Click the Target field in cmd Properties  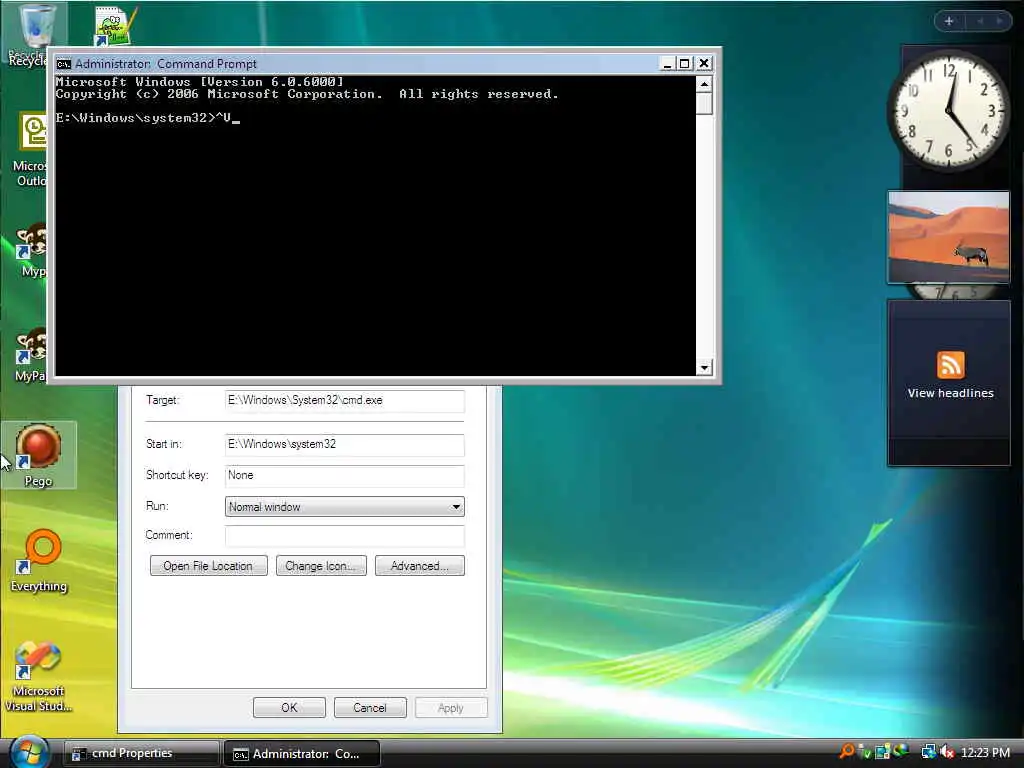[344, 400]
